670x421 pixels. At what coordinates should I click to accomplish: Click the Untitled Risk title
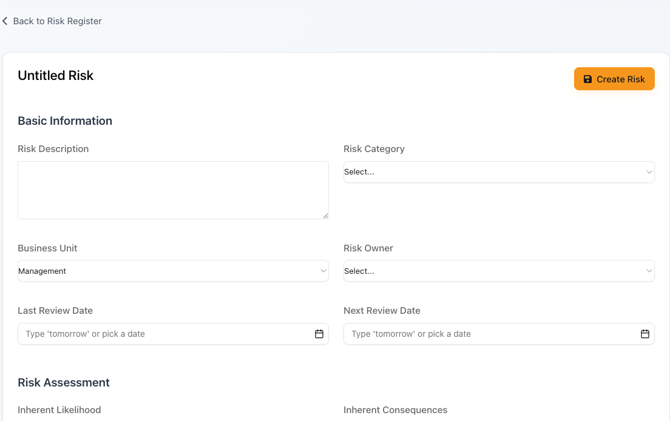click(x=56, y=76)
